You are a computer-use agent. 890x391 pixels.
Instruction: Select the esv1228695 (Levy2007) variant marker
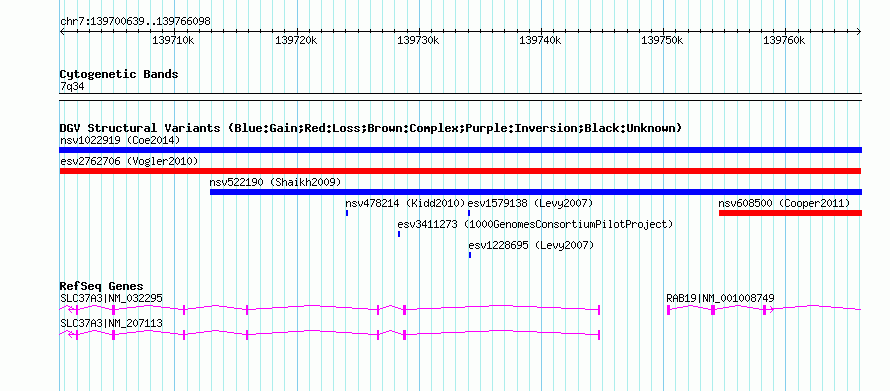click(x=470, y=255)
